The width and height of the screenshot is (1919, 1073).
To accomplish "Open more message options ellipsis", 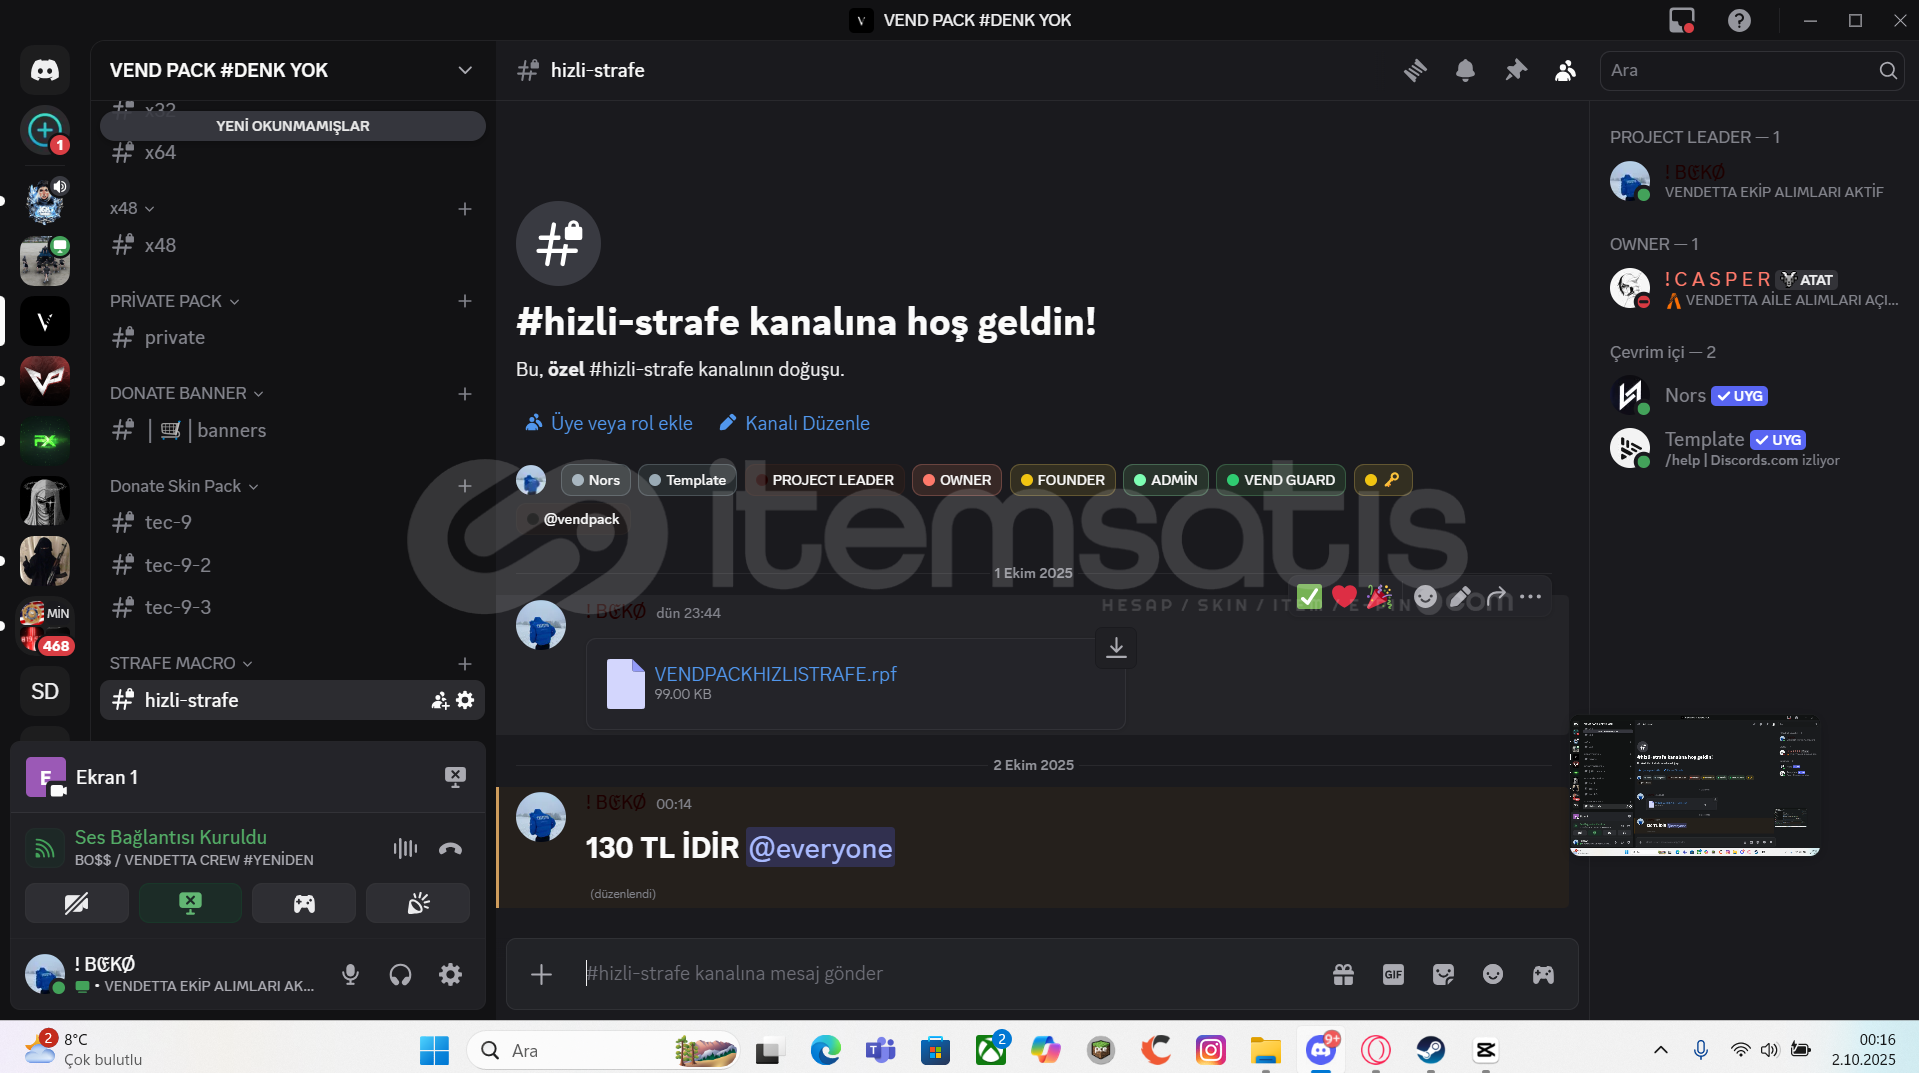I will pyautogui.click(x=1530, y=597).
